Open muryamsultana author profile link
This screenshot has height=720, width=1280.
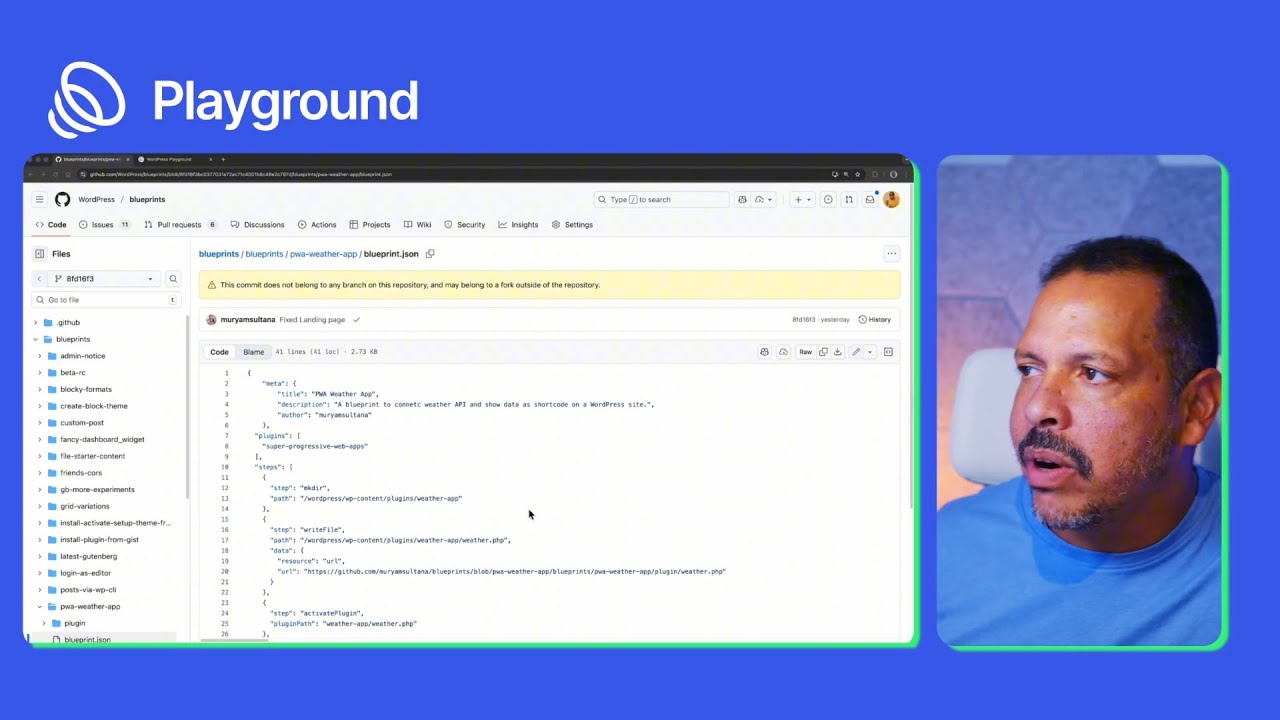pos(247,320)
